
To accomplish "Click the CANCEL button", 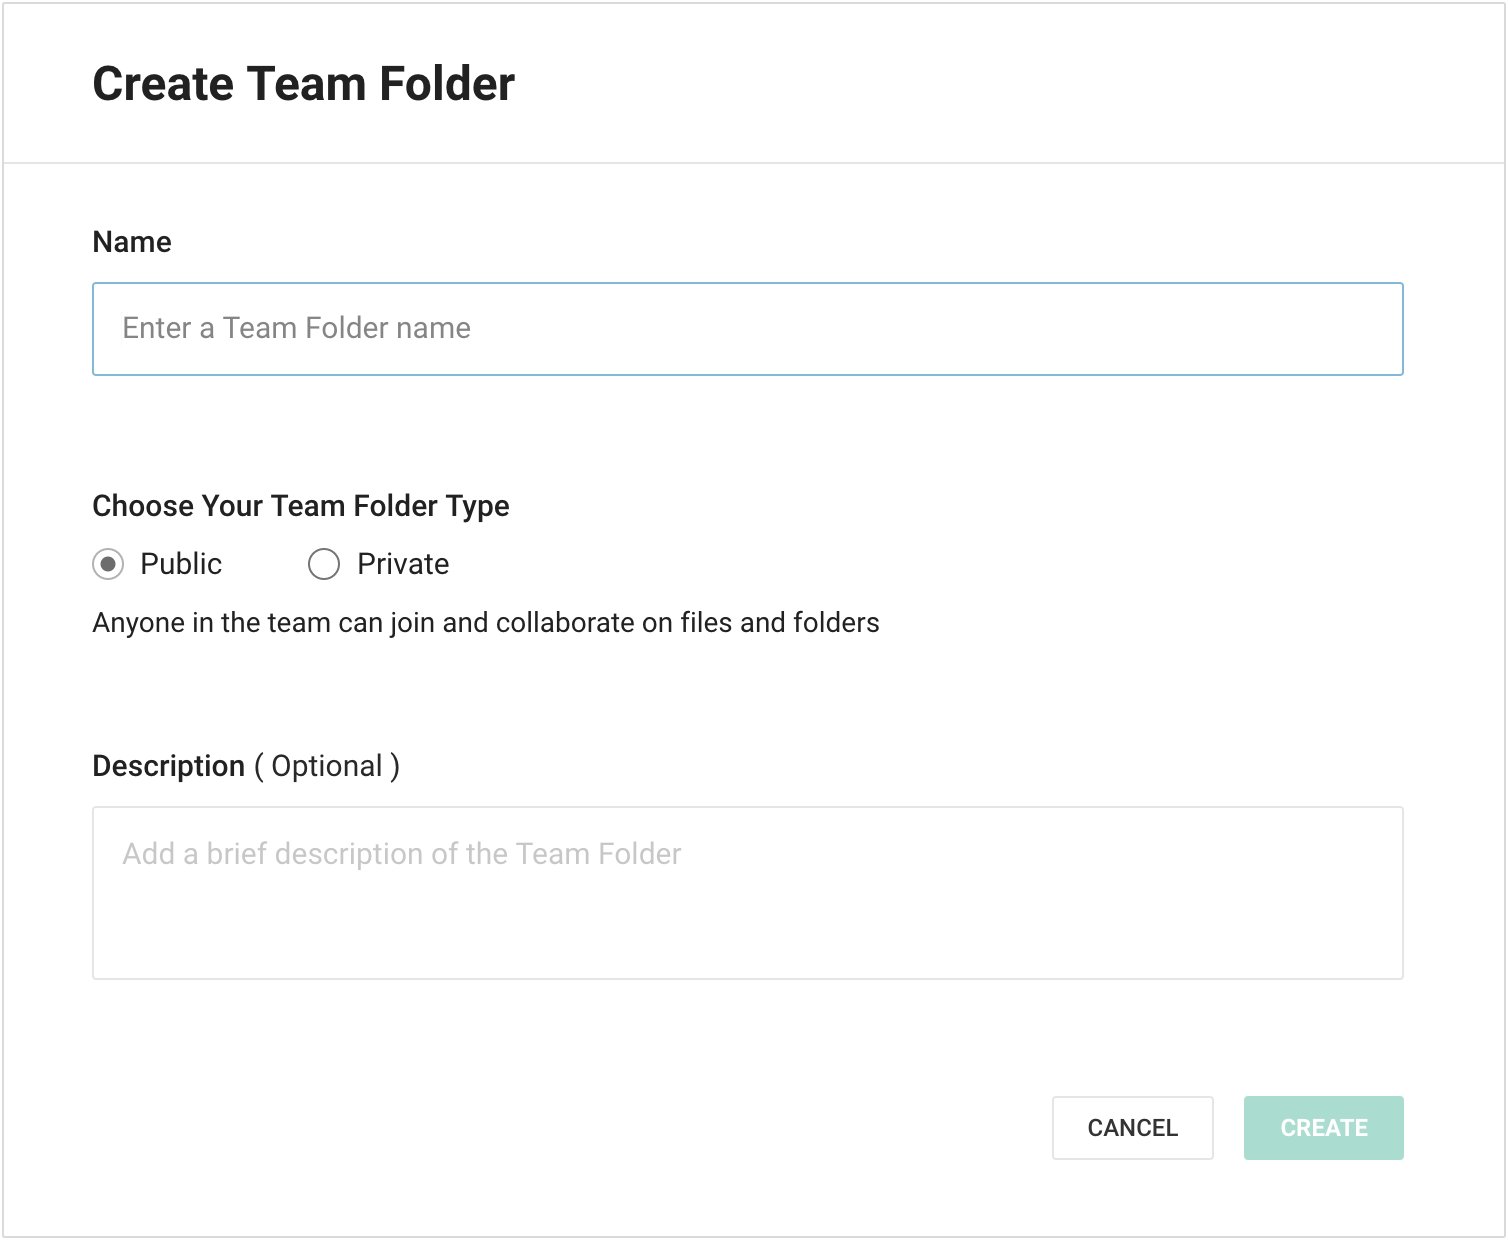I will click(x=1133, y=1128).
